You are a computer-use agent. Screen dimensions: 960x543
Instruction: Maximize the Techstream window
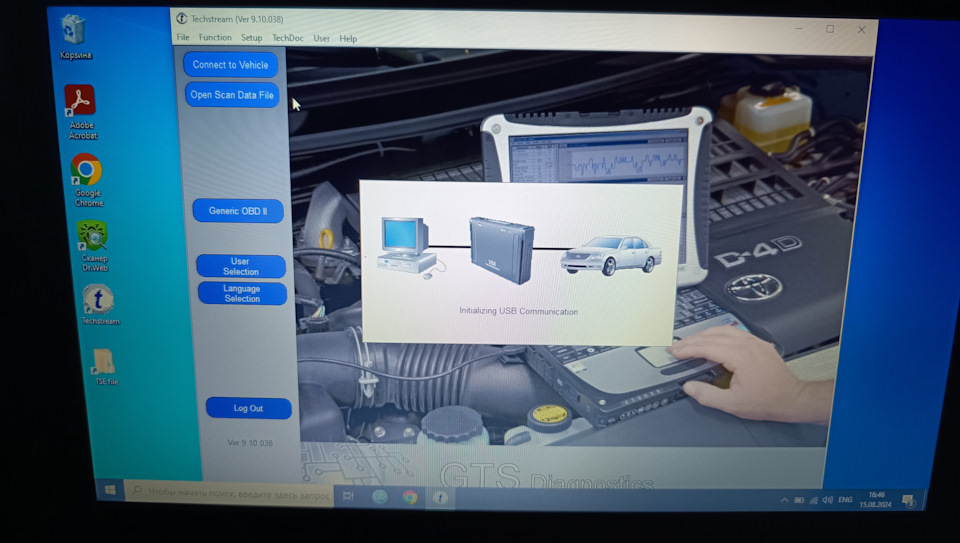(830, 29)
